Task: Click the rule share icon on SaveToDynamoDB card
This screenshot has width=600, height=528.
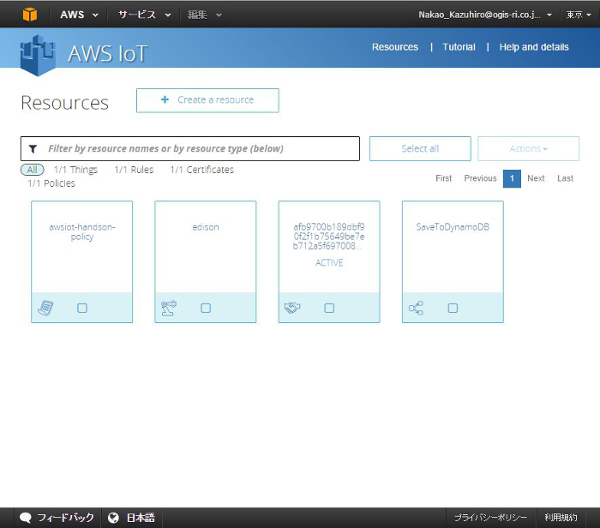Action: (416, 308)
